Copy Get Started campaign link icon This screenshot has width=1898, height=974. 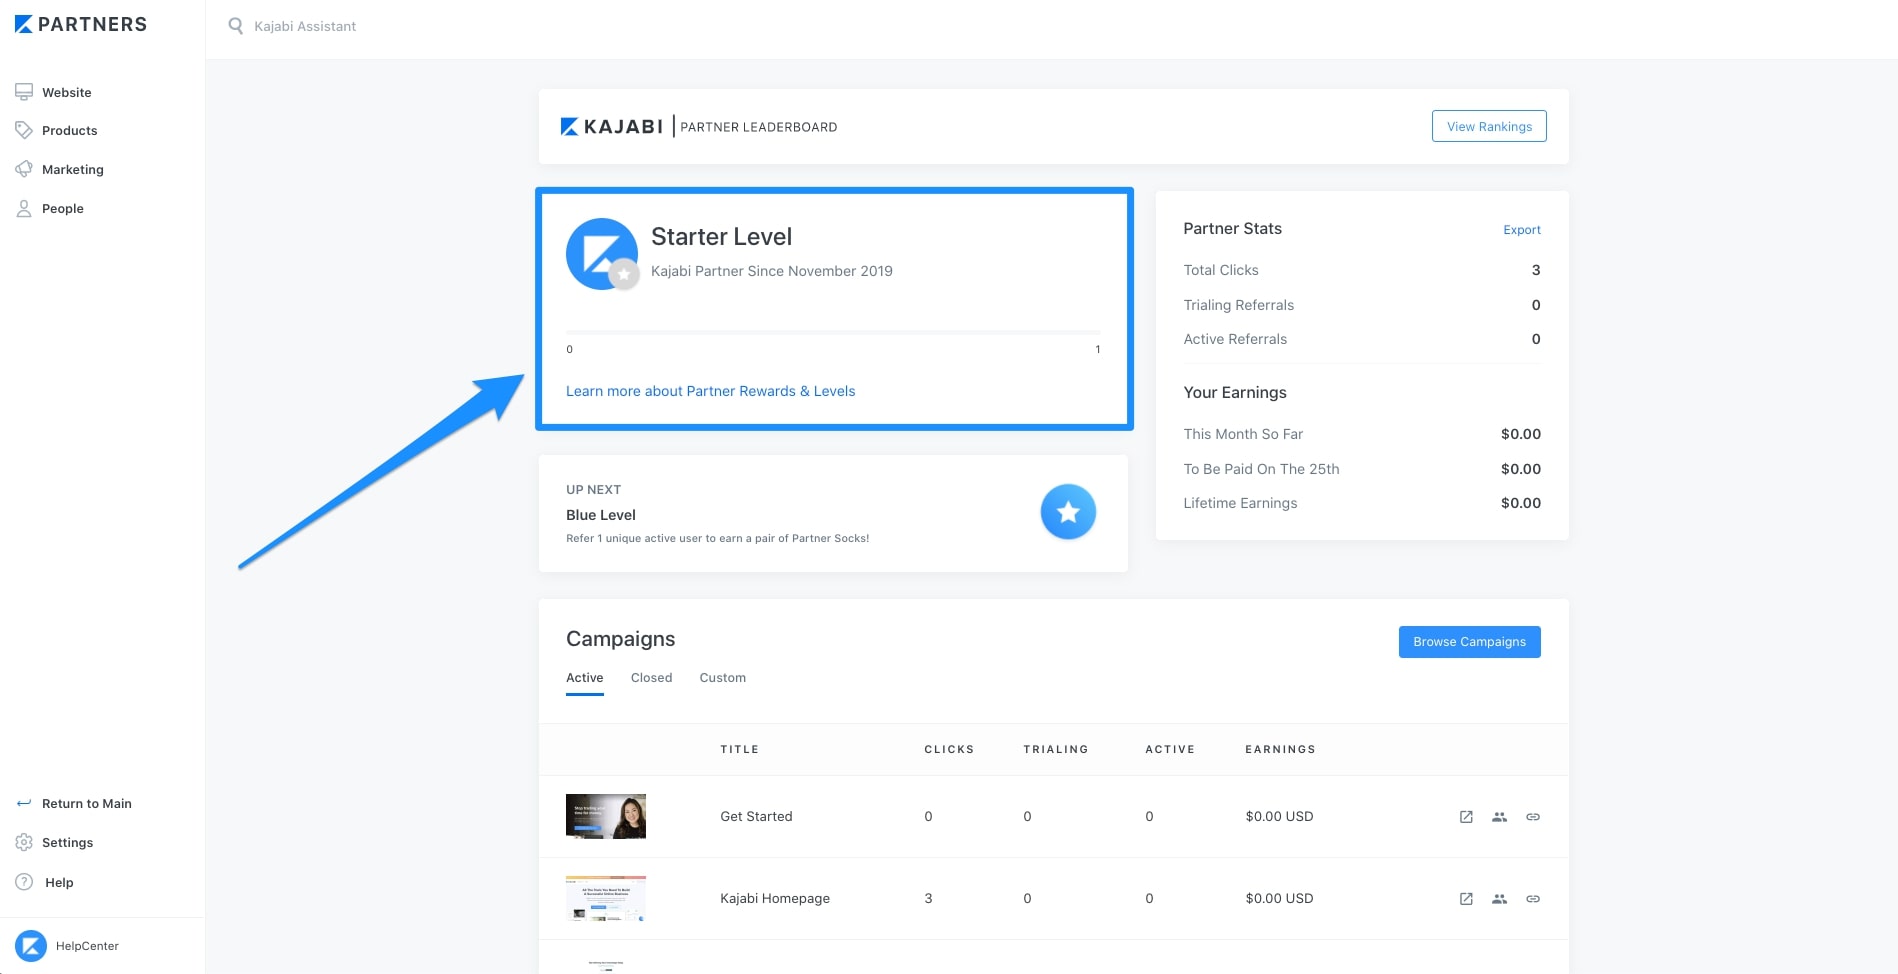[x=1533, y=817]
